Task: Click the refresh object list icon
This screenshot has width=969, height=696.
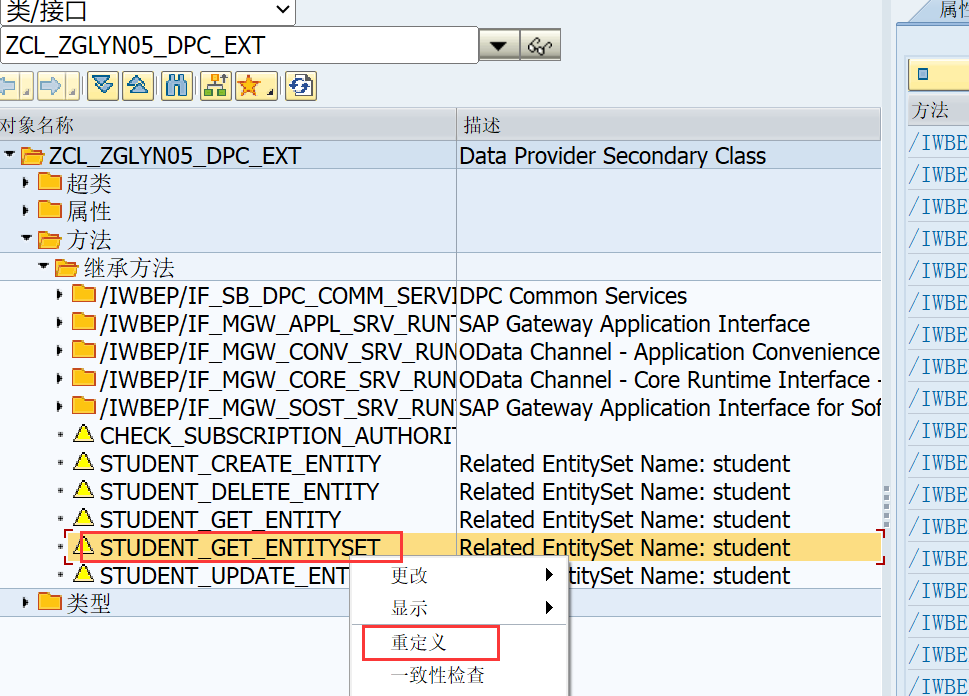Action: [x=301, y=86]
